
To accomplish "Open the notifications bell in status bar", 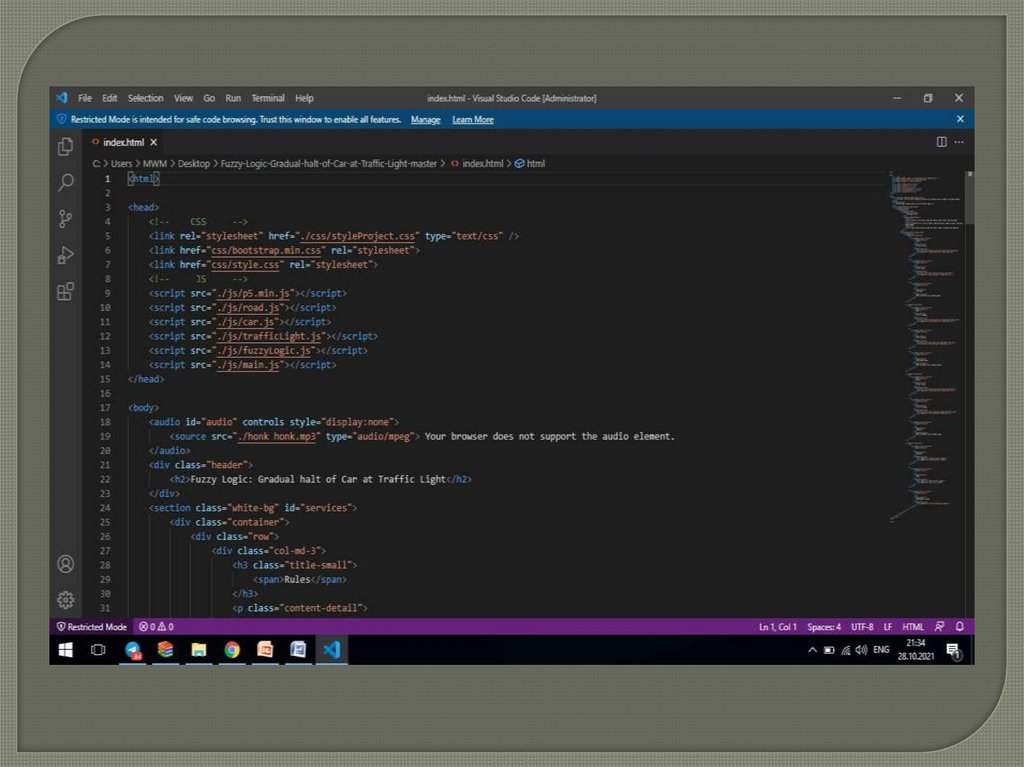I will pyautogui.click(x=959, y=627).
